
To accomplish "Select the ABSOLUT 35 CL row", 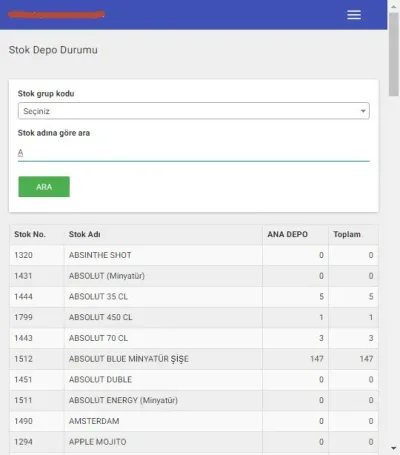I will click(194, 297).
